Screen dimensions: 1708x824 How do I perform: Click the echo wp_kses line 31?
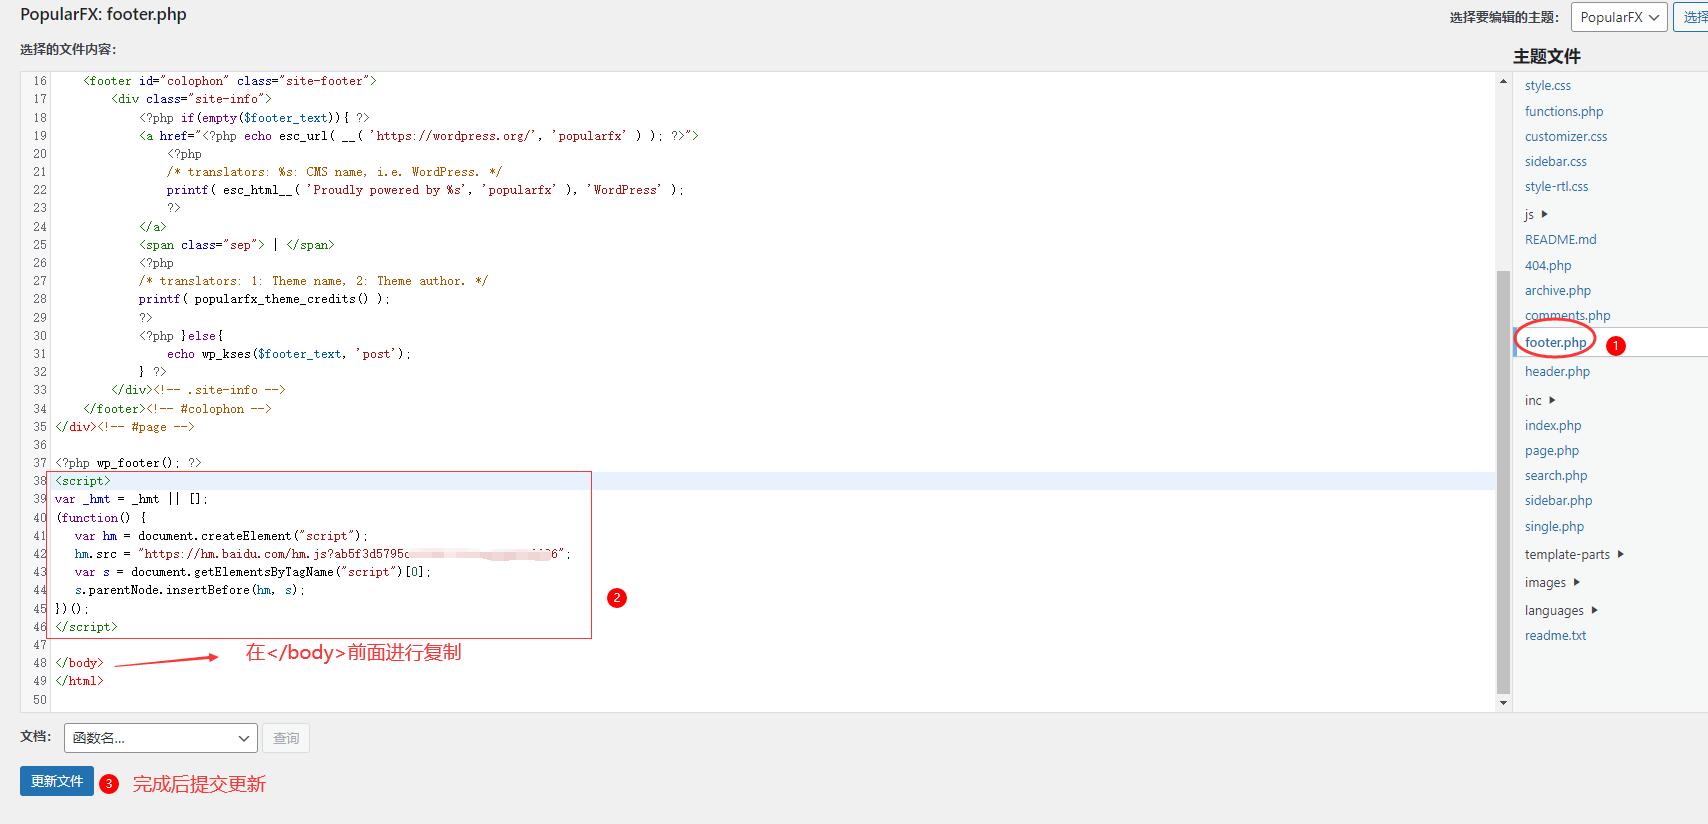(289, 354)
